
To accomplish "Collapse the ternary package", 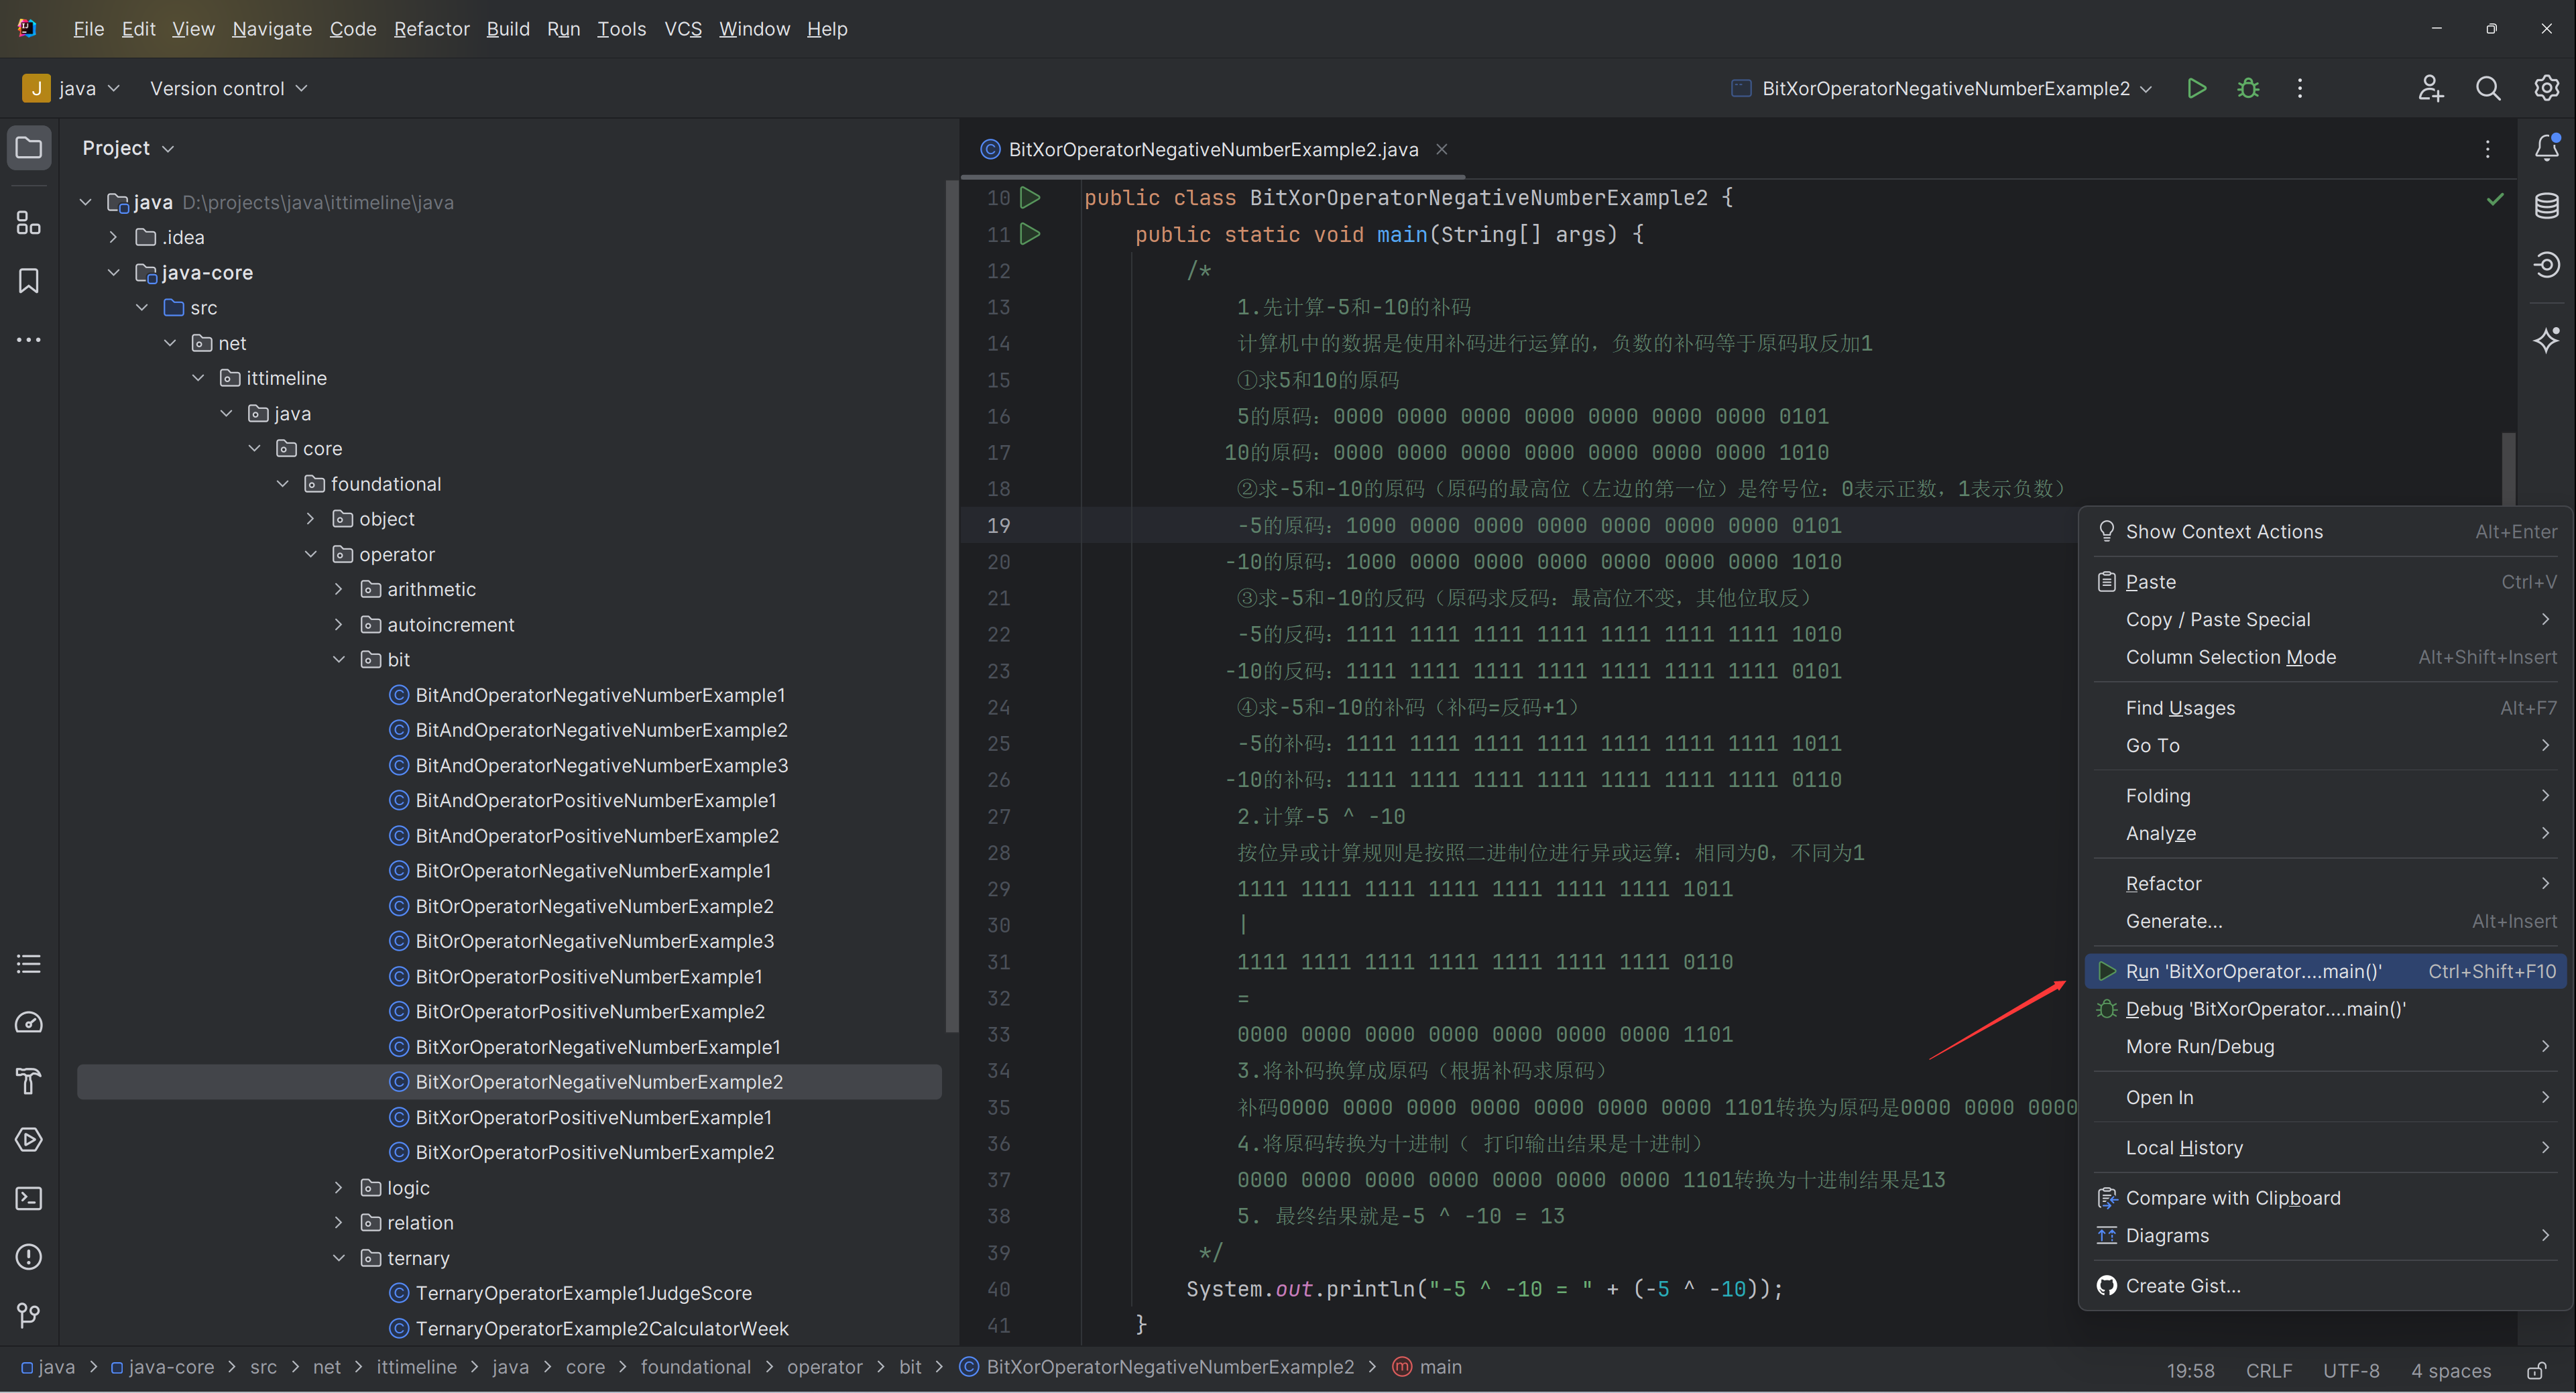I will click(338, 1258).
